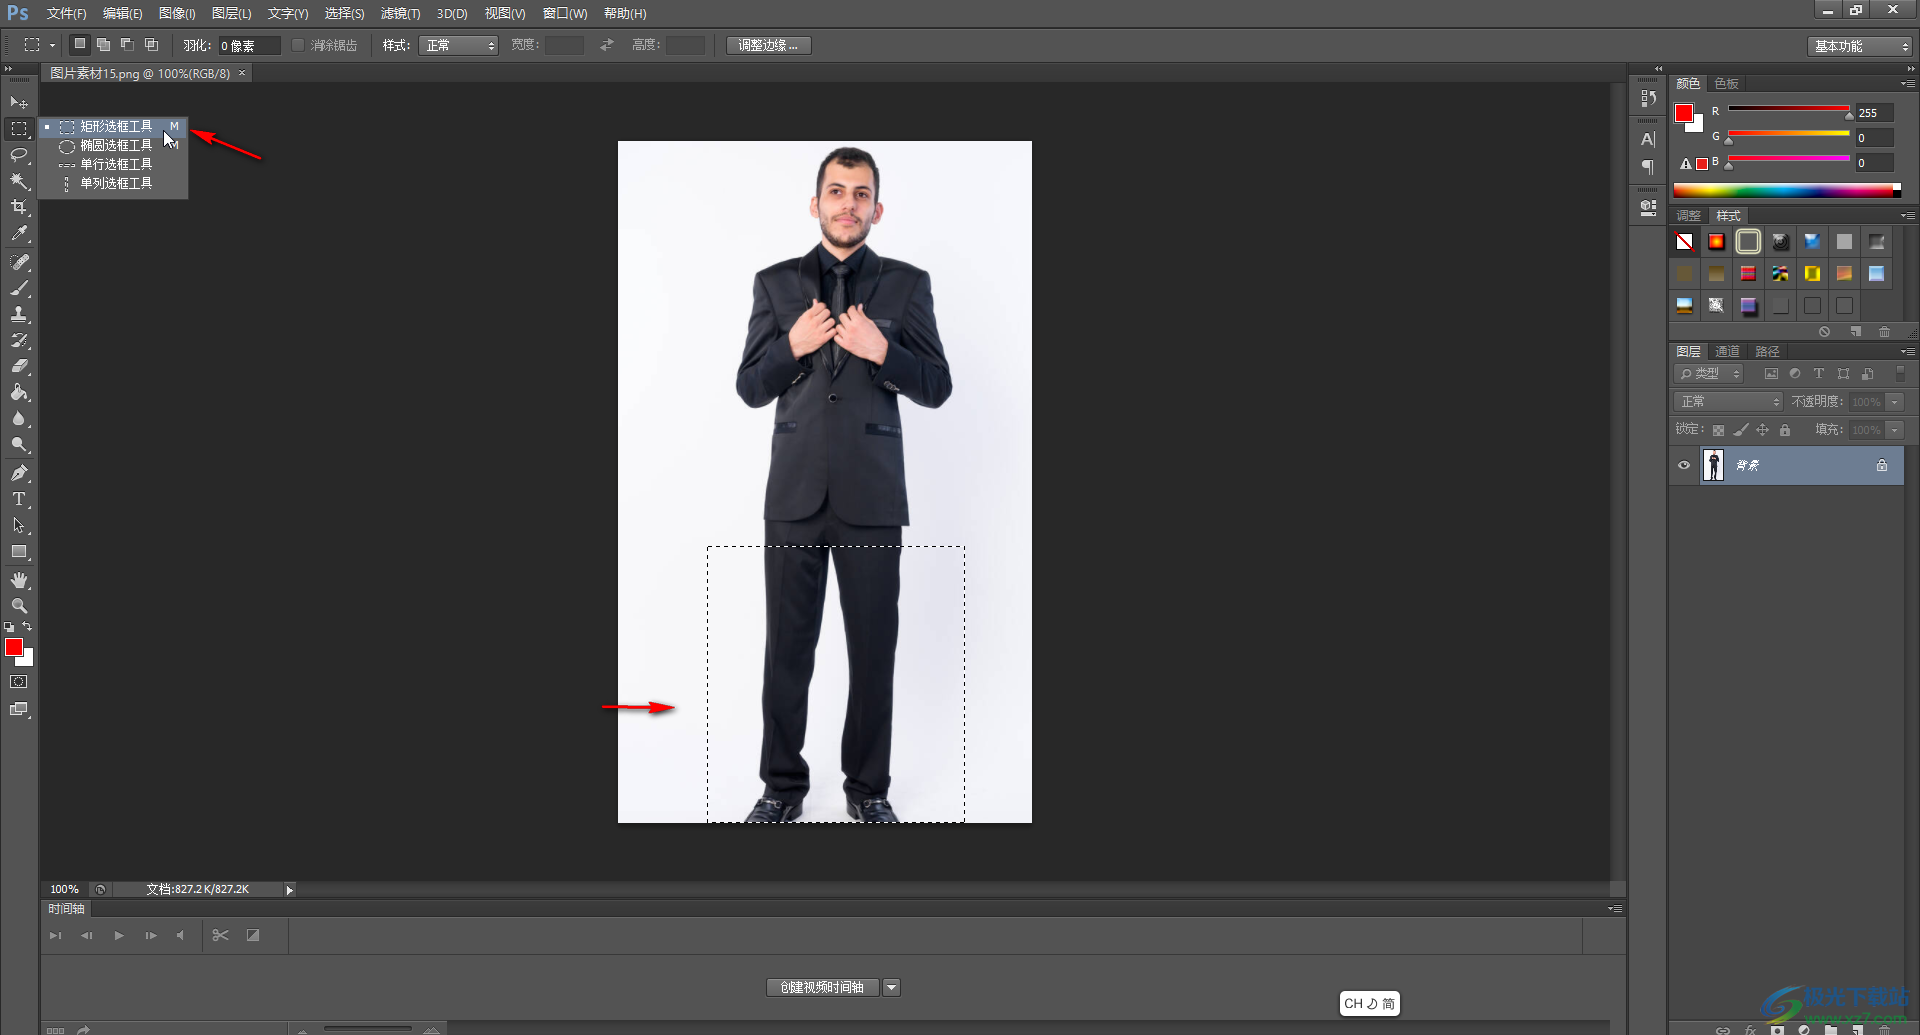Click the Refine Edge button
Image resolution: width=1920 pixels, height=1035 pixels.
point(768,45)
